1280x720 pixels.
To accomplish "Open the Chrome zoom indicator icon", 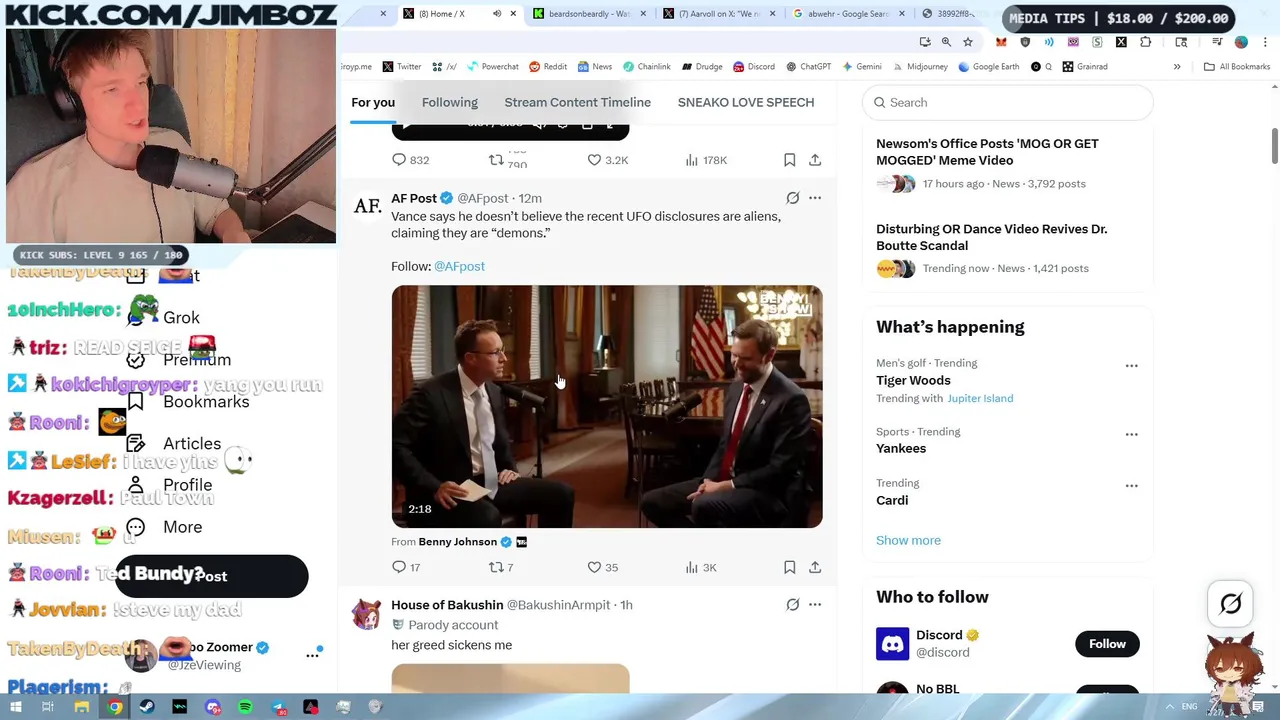I will (x=946, y=42).
